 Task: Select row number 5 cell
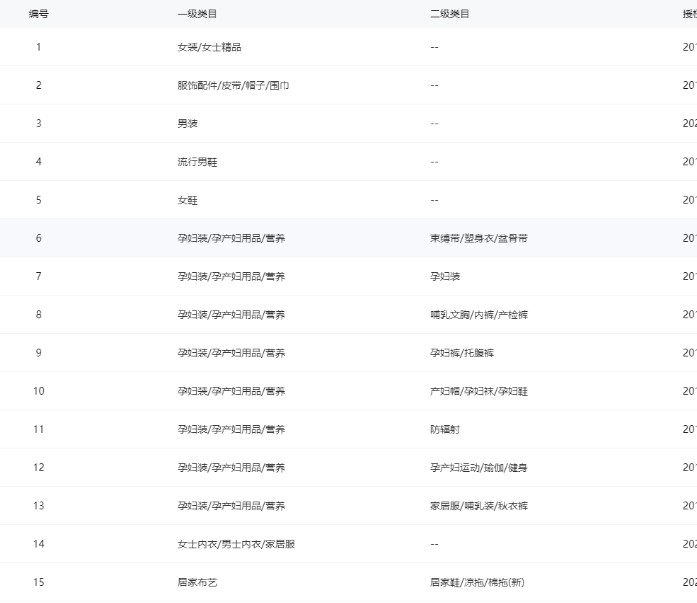pyautogui.click(x=39, y=200)
